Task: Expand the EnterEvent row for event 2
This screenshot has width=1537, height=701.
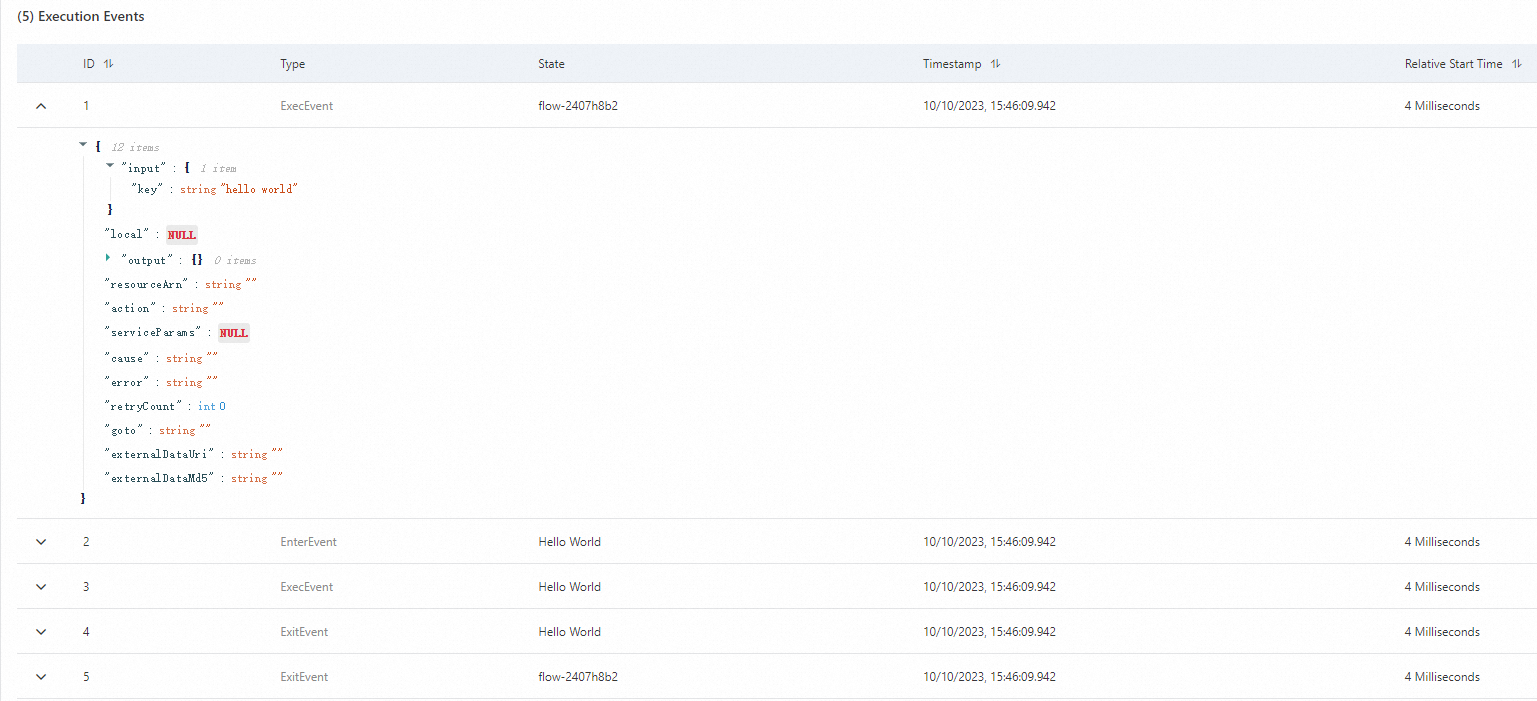Action: (40, 541)
